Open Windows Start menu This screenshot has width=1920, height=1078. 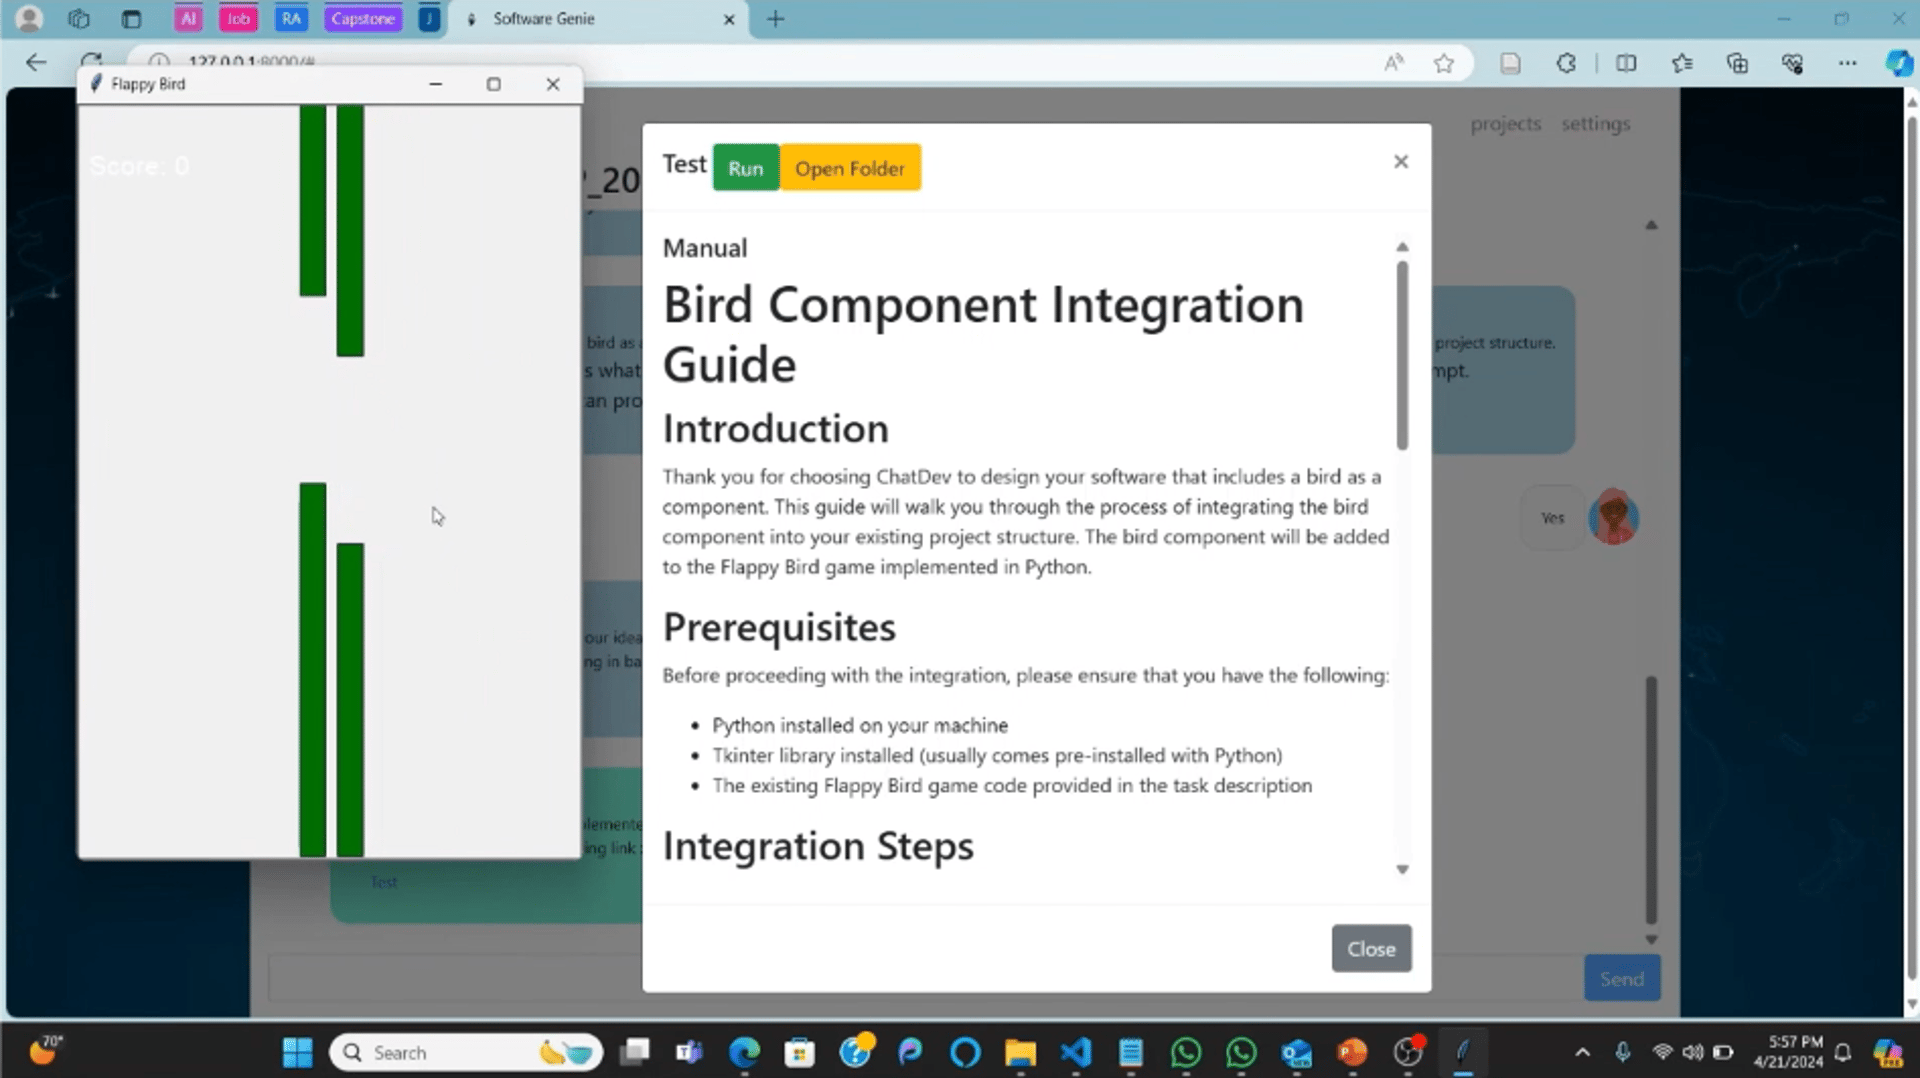(297, 1052)
